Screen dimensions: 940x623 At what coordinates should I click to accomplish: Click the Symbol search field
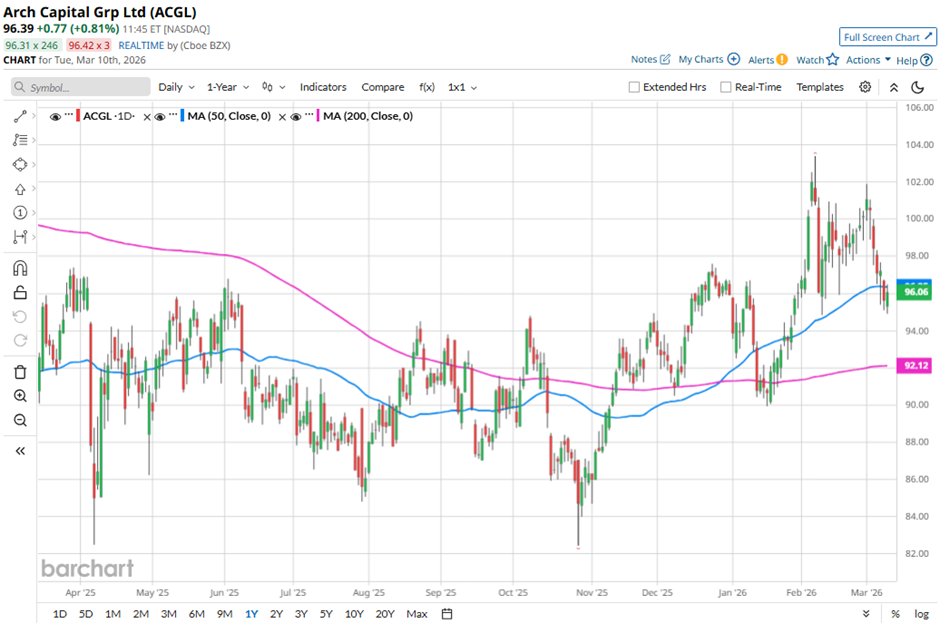tap(80, 87)
